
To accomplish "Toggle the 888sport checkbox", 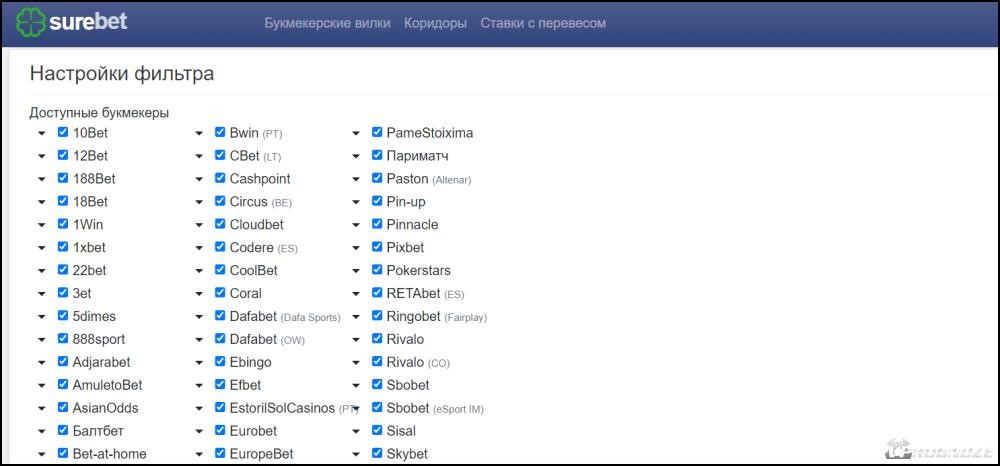I will coord(62,339).
